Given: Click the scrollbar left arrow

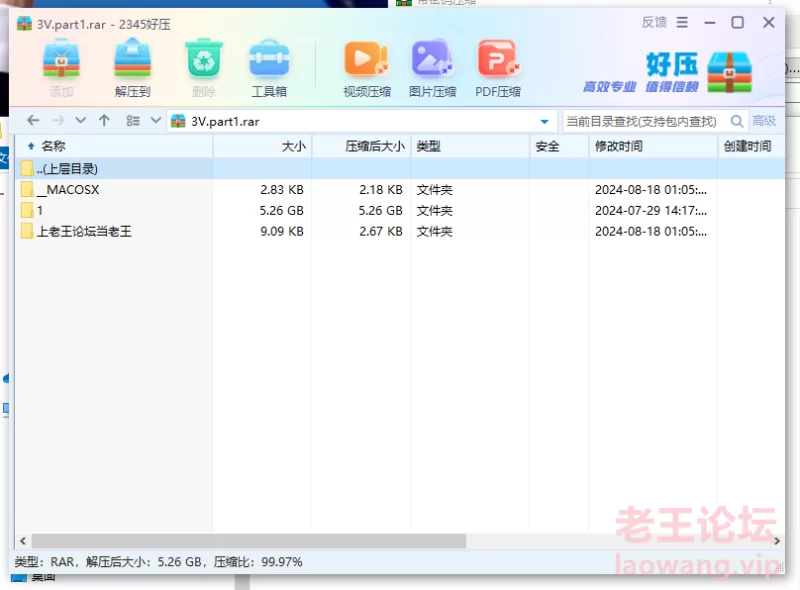Looking at the screenshot, I should (22, 540).
